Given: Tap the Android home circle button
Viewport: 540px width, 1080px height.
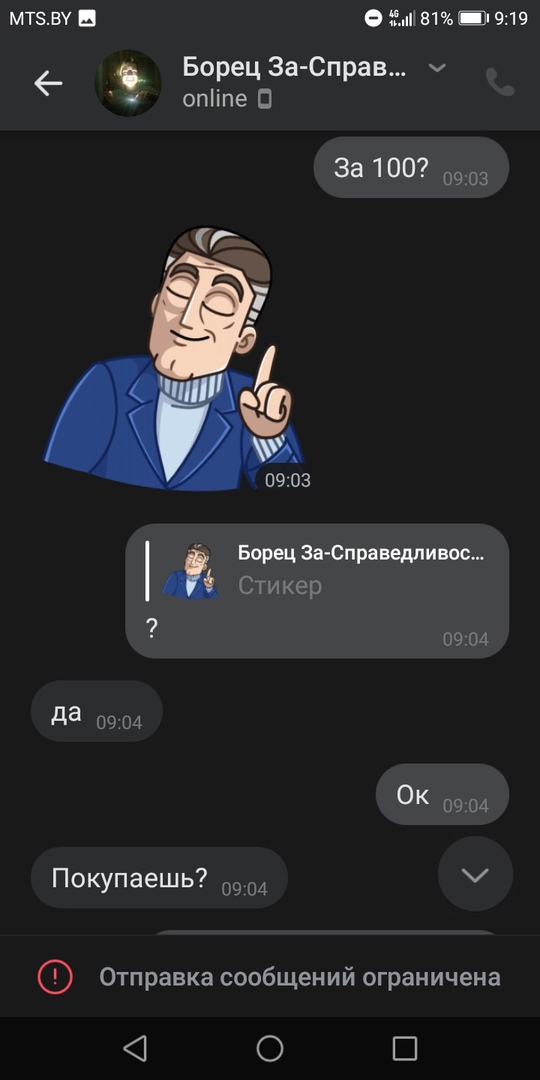Looking at the screenshot, I should coord(270,1048).
